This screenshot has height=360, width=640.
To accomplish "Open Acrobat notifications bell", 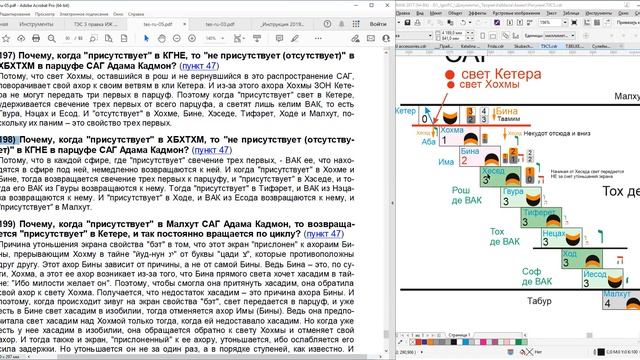I will tap(342, 24).
